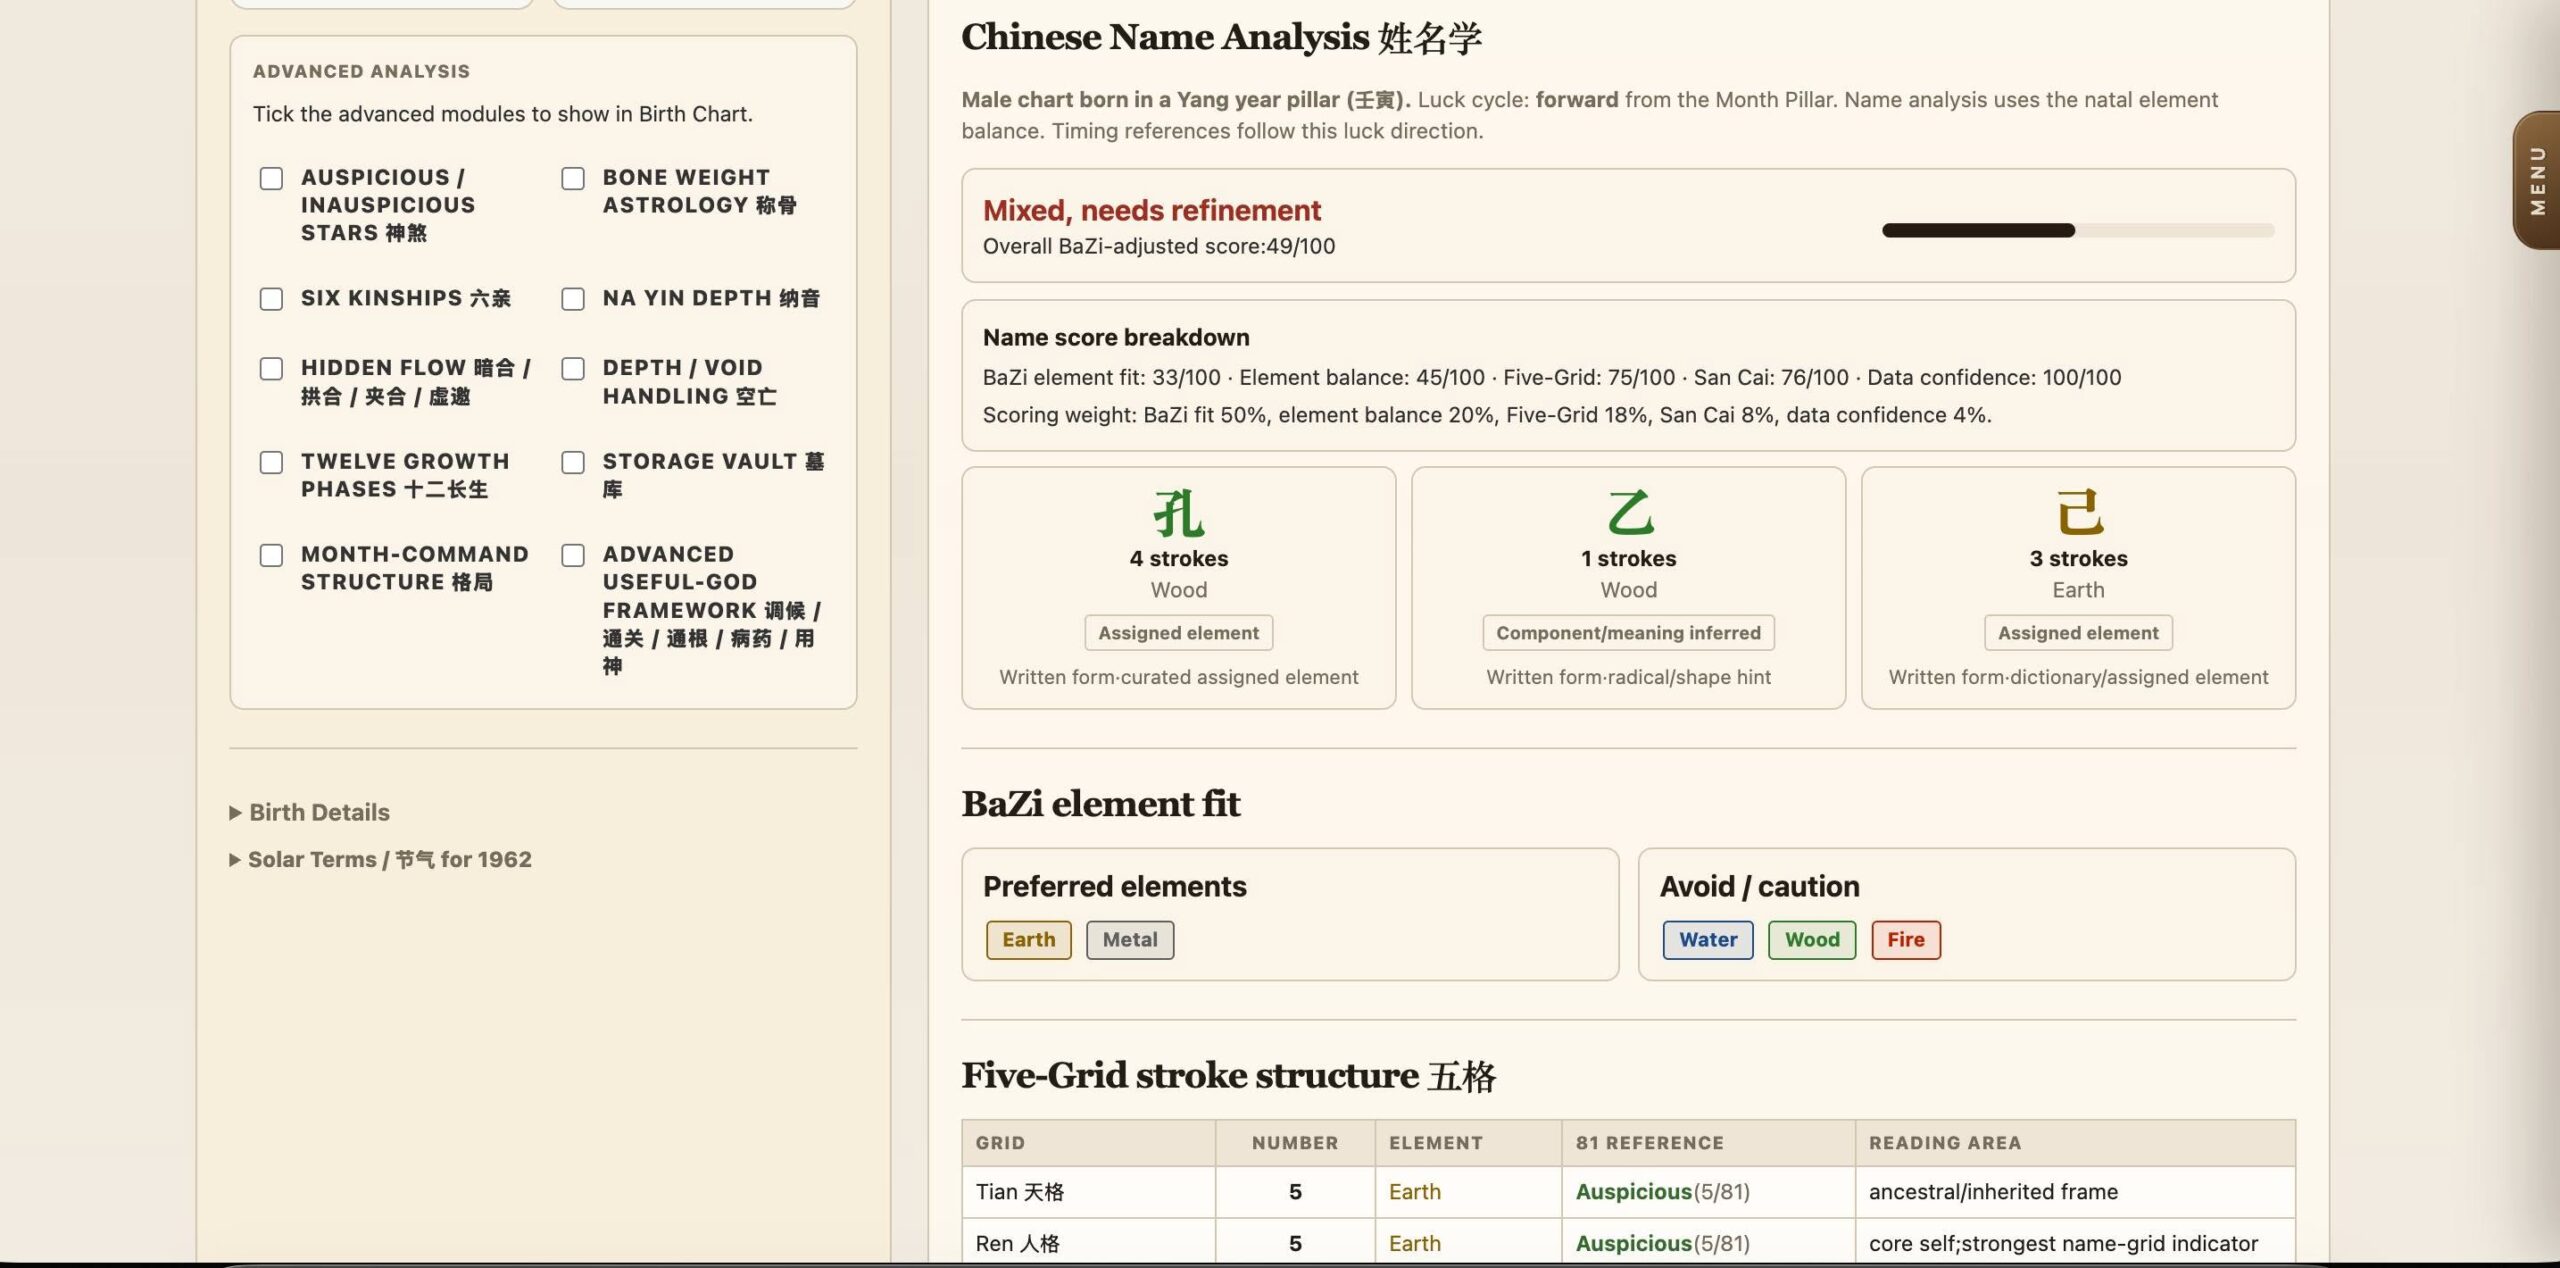Tick Month-Command Structure 格局 checkbox
The width and height of the screenshot is (2560, 1268).
tap(271, 555)
